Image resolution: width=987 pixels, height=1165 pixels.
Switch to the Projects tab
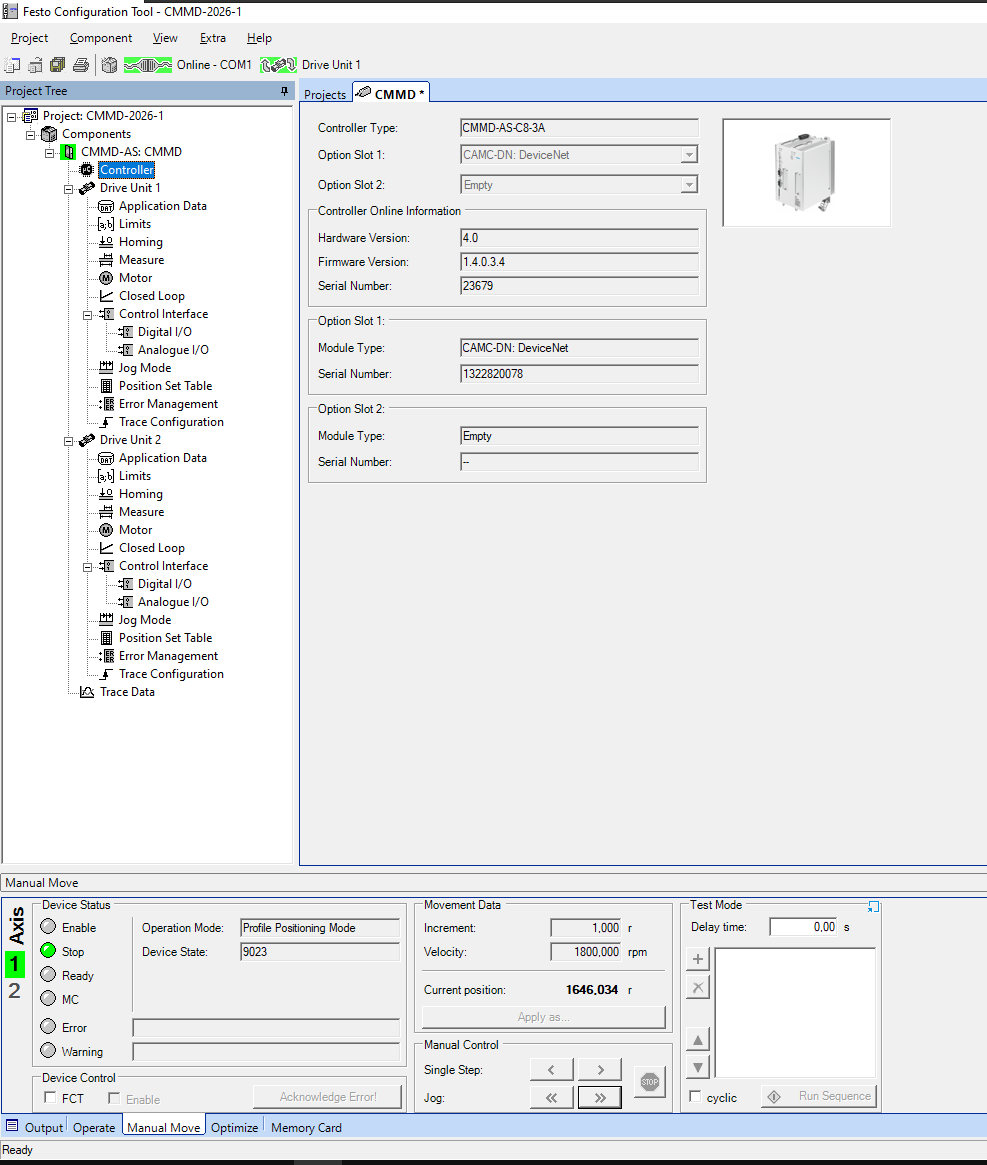pyautogui.click(x=325, y=94)
